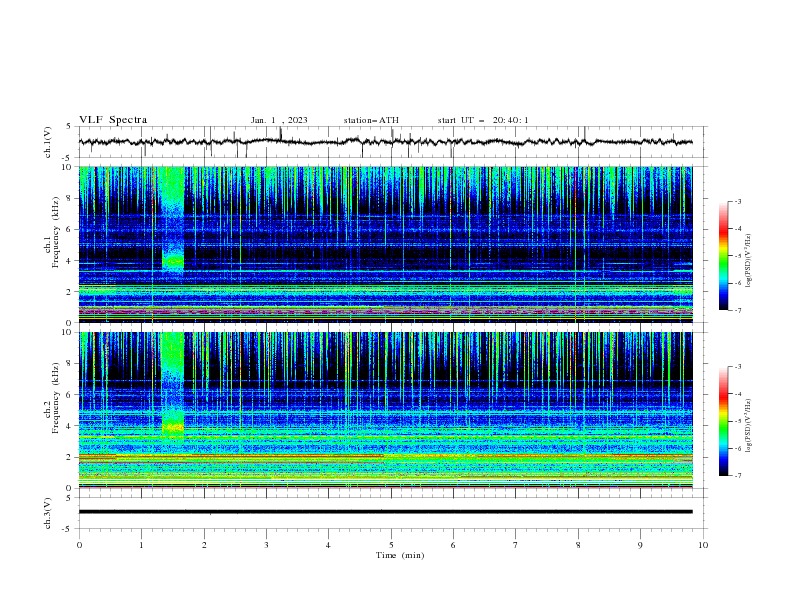
Task: Click the "3" tick label on Time axis
Action: tap(266, 545)
